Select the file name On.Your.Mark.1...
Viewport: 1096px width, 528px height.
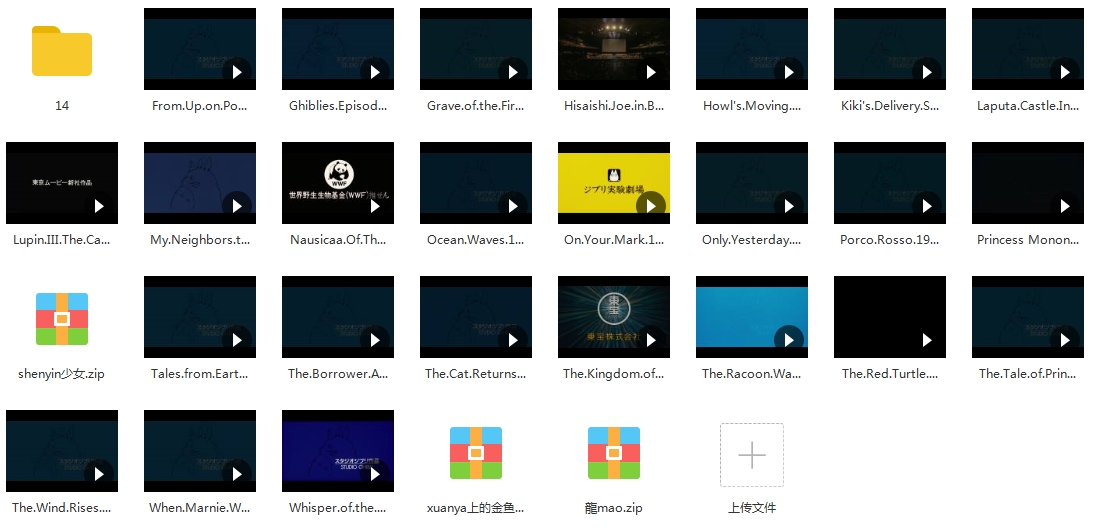tap(614, 240)
